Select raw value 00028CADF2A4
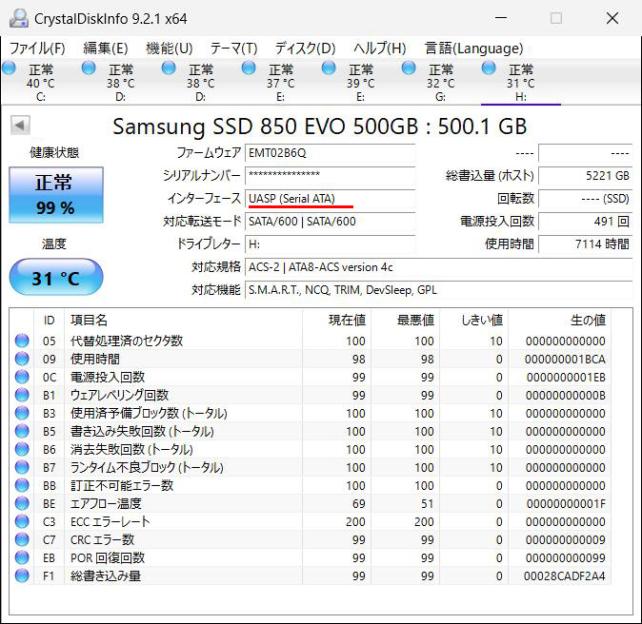This screenshot has width=642, height=624. 564,576
